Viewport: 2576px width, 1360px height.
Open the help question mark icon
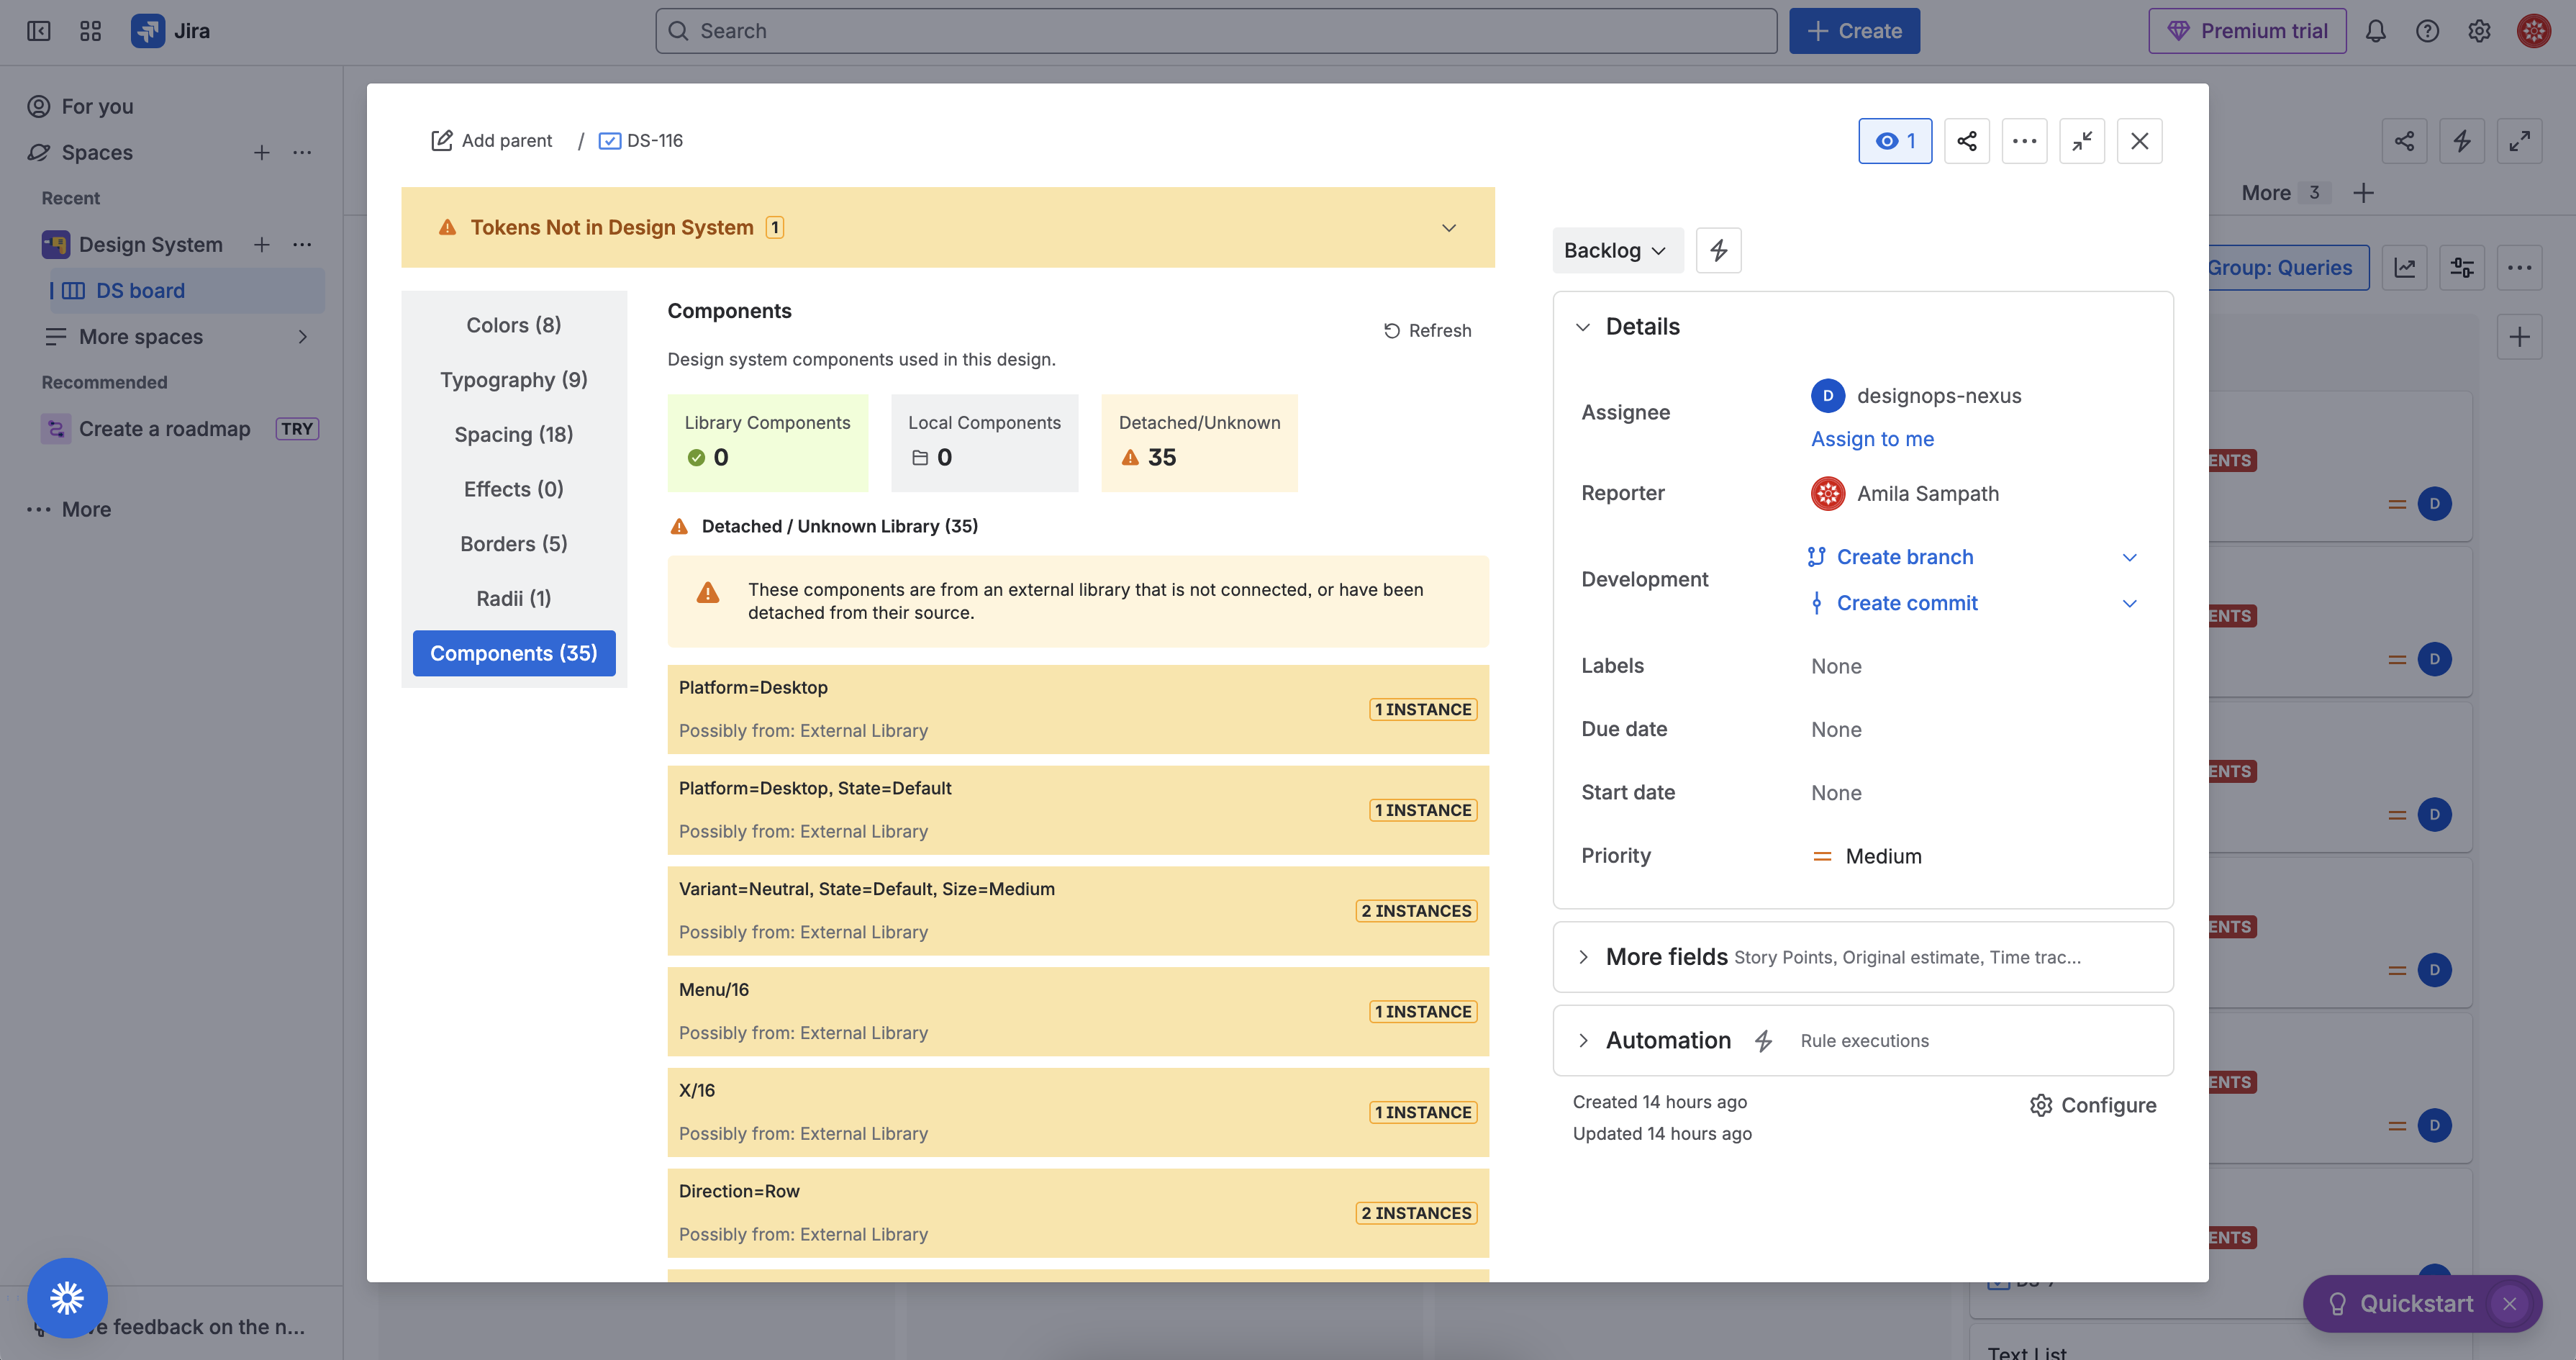pos(2427,31)
